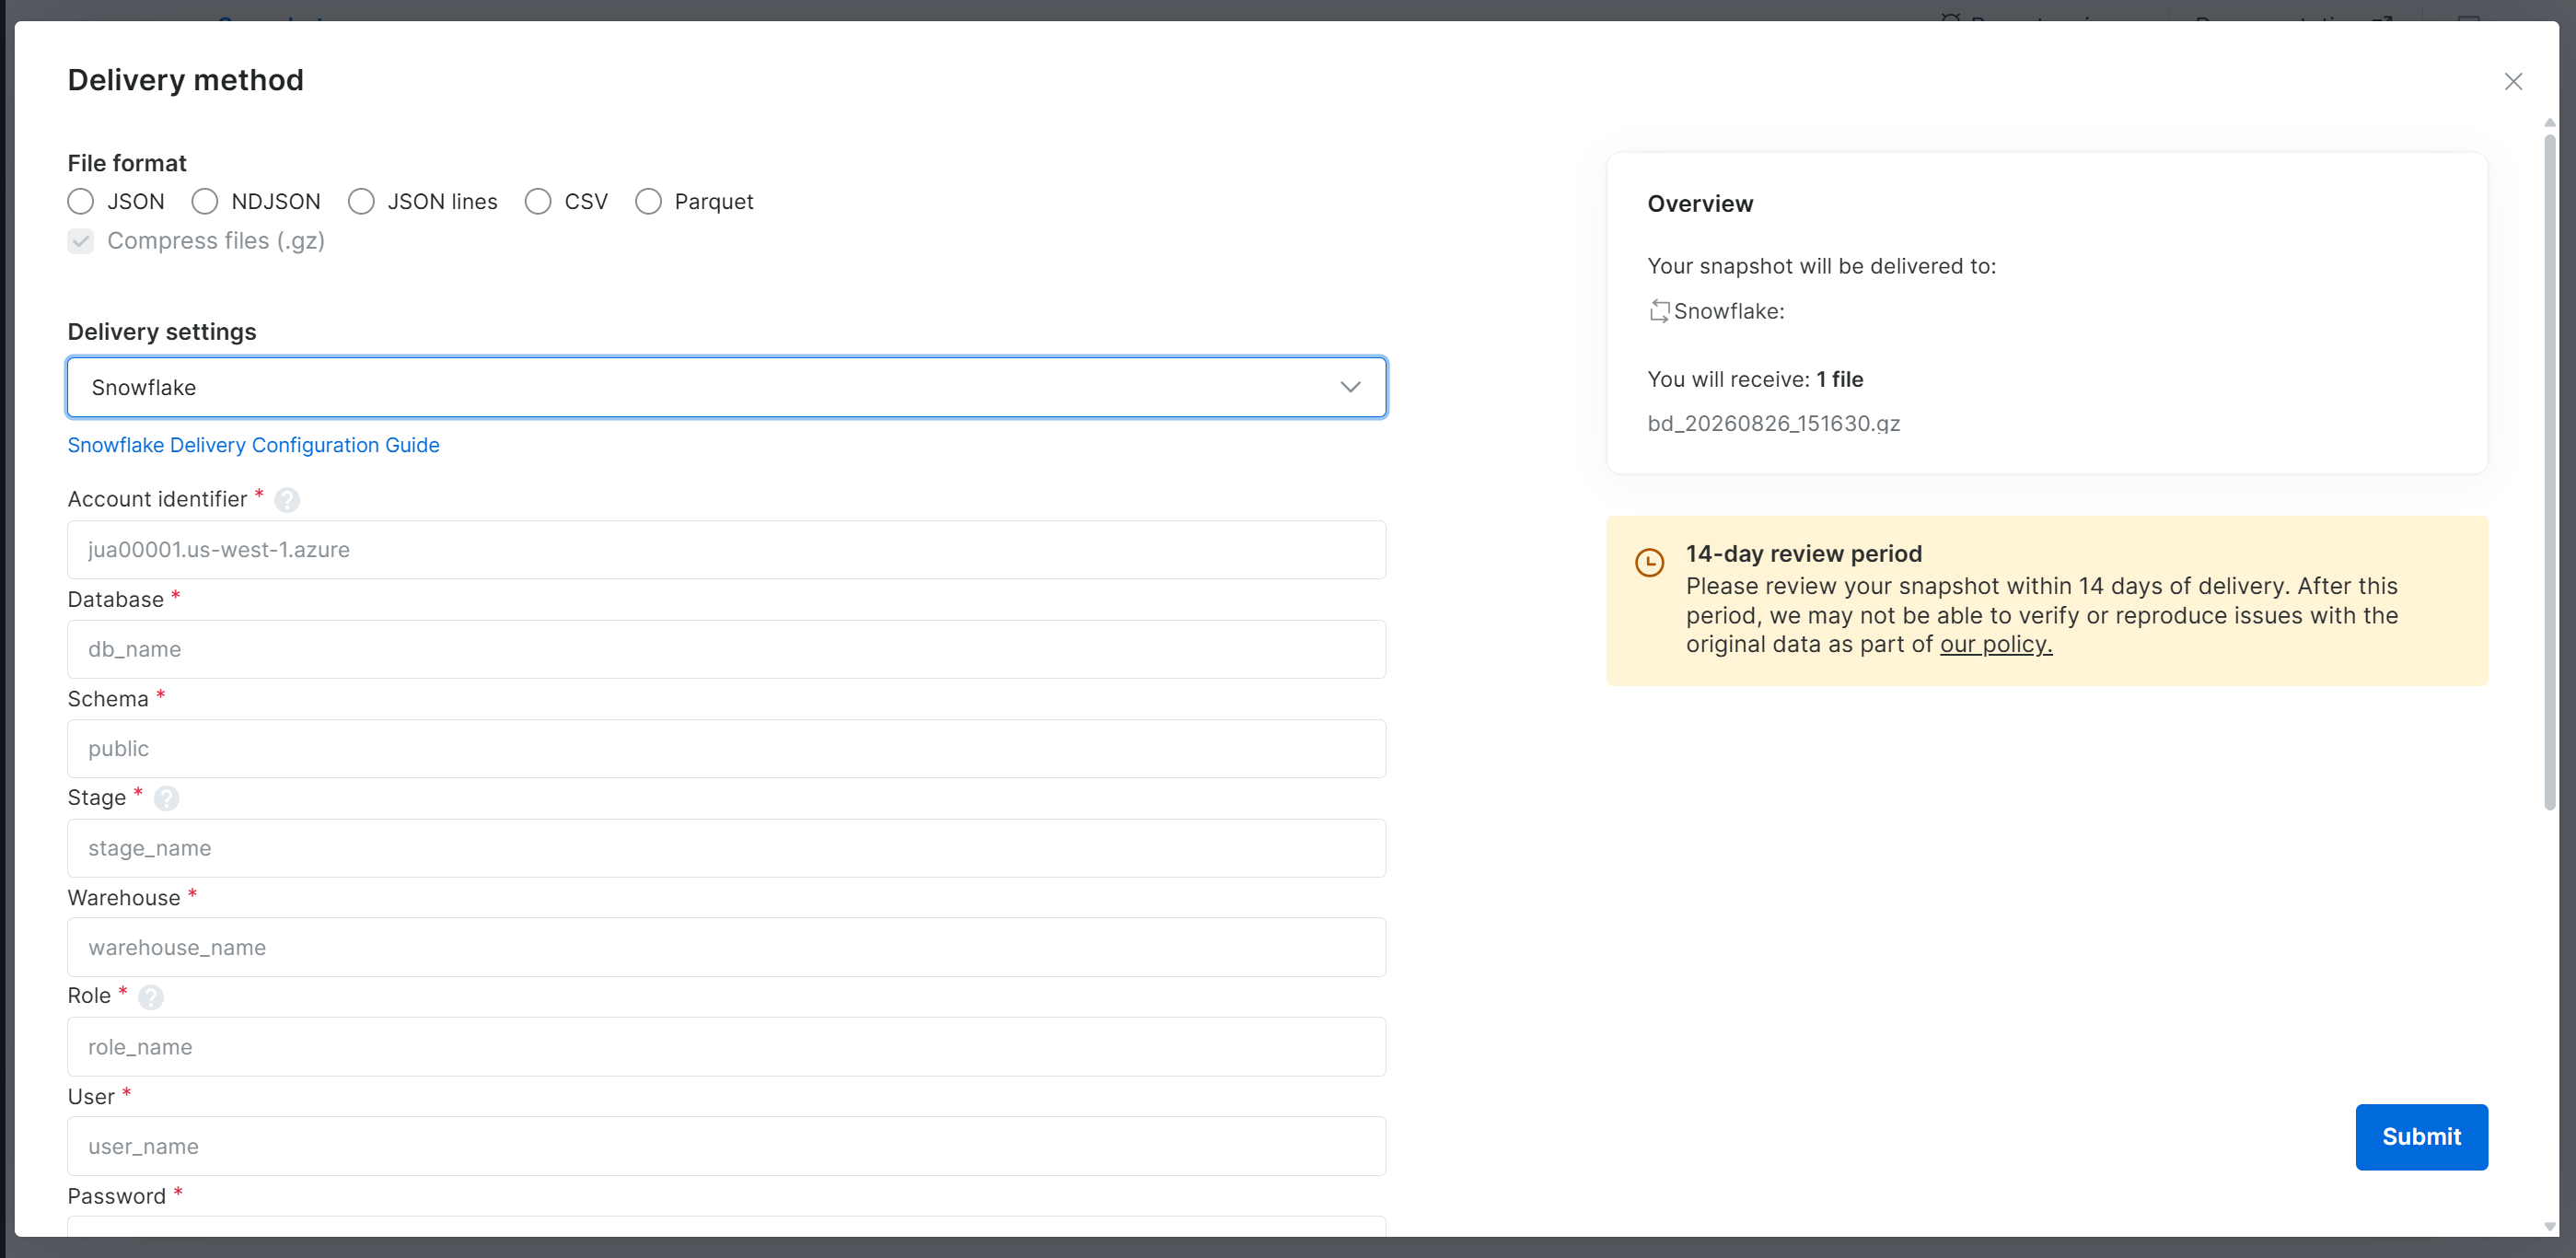Toggle Compress files (.gz) checkbox
Screen dimensions: 2576x1258
81,241
